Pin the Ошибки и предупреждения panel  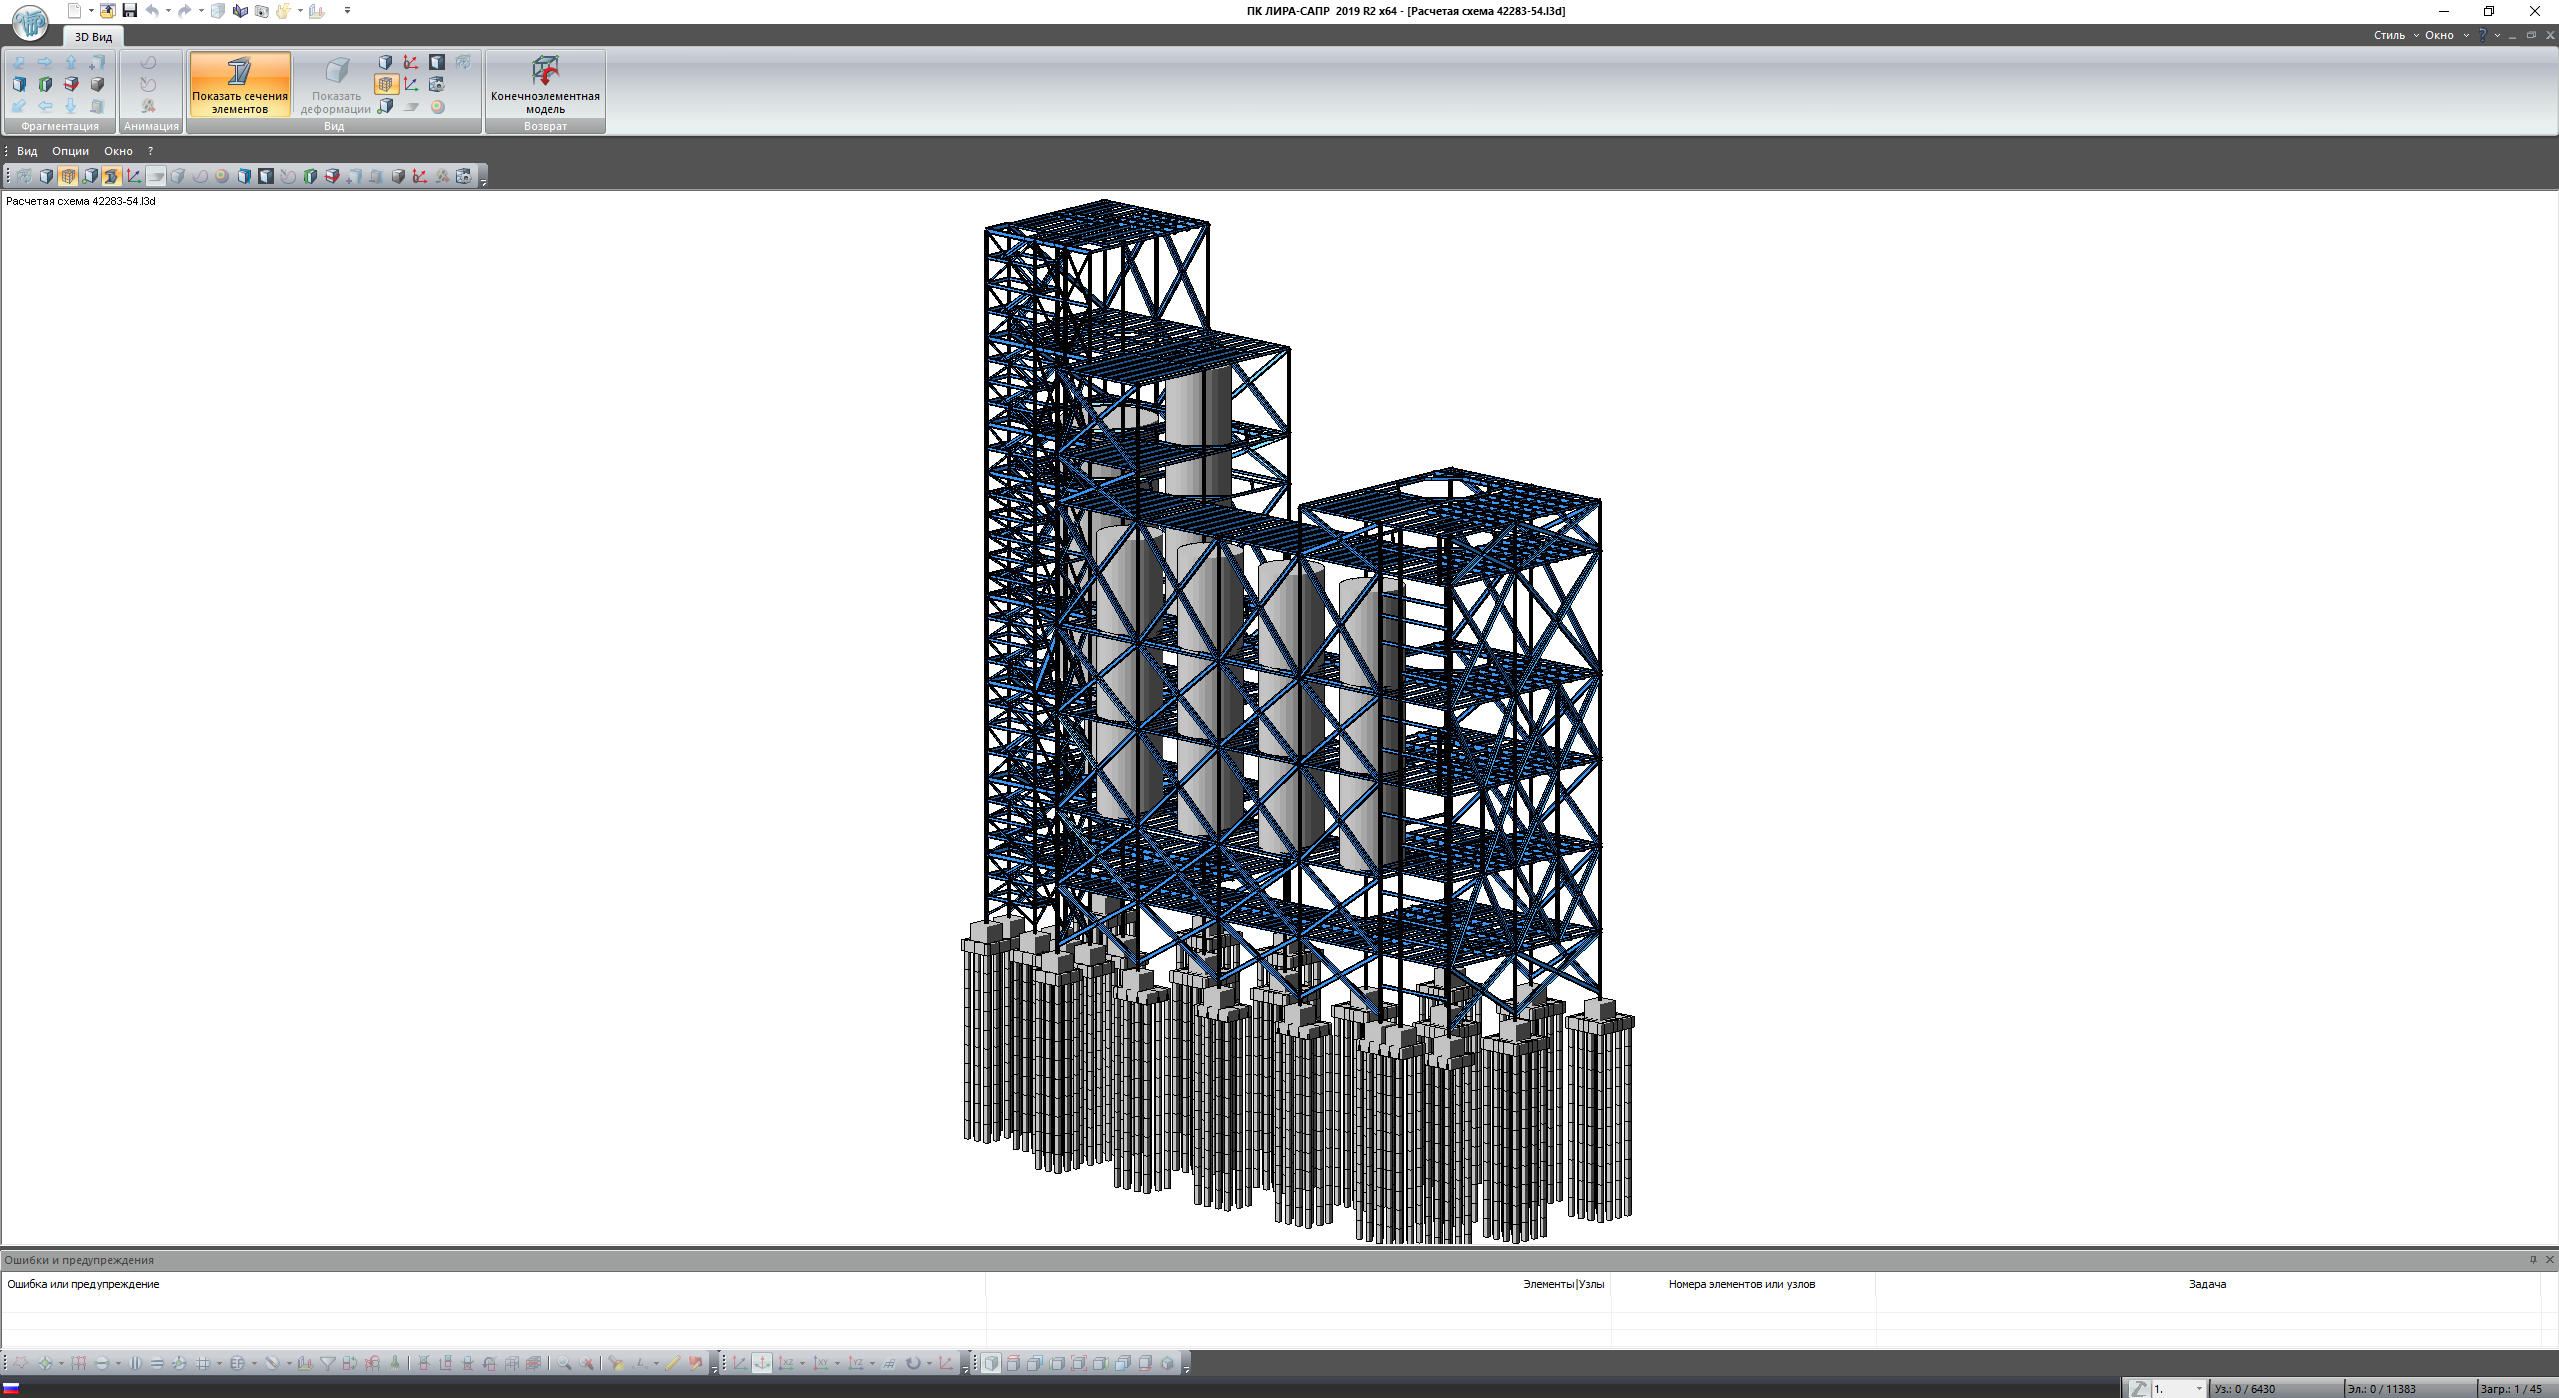[2533, 1260]
